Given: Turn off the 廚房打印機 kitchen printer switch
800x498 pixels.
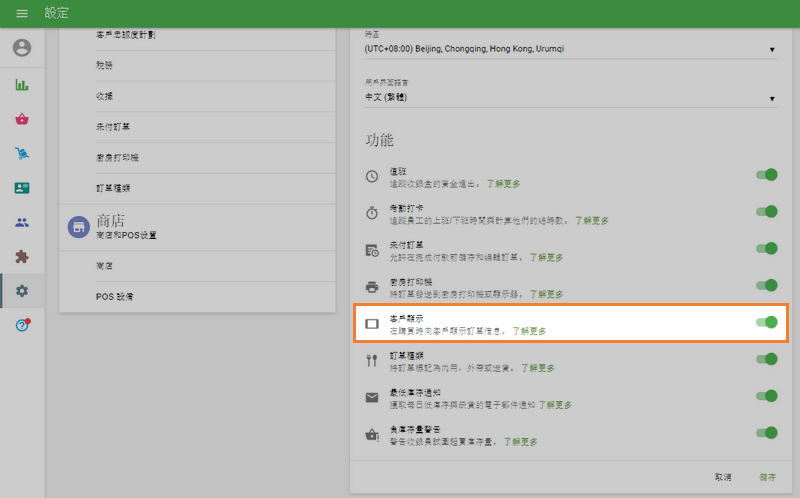Looking at the screenshot, I should (x=766, y=285).
